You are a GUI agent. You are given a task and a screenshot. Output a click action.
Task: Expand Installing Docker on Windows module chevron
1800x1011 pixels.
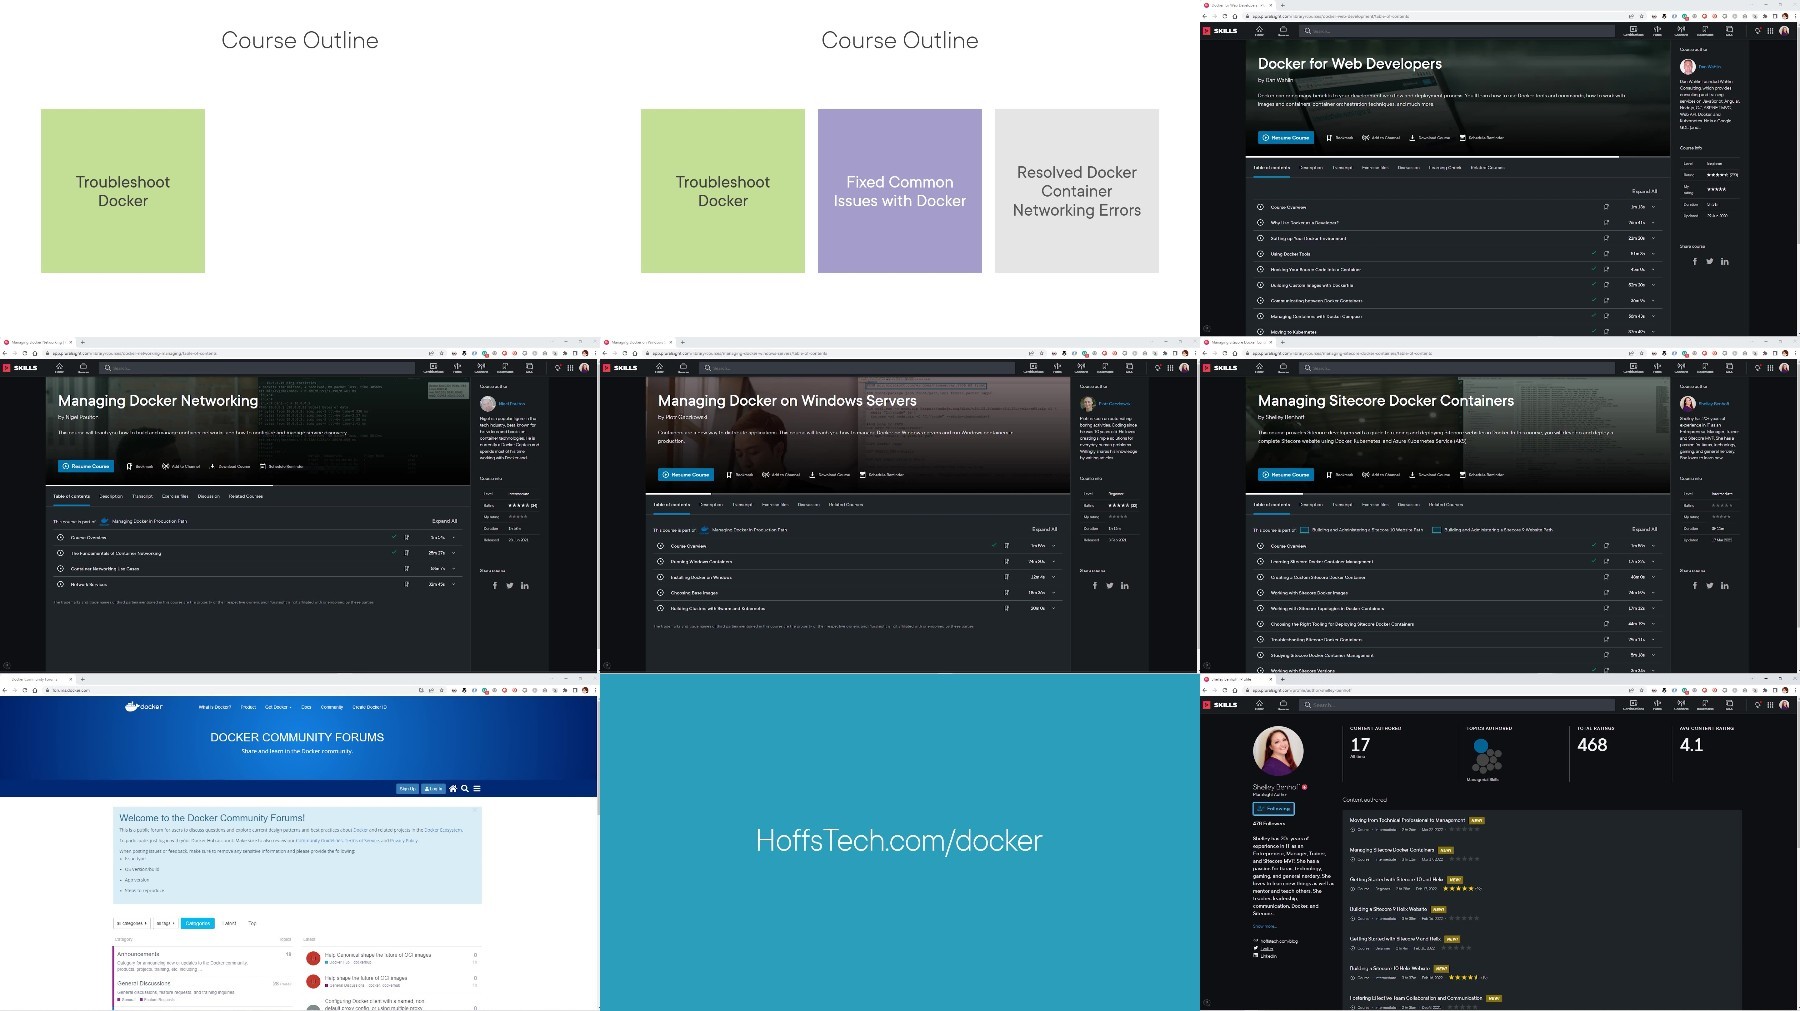(1053, 577)
